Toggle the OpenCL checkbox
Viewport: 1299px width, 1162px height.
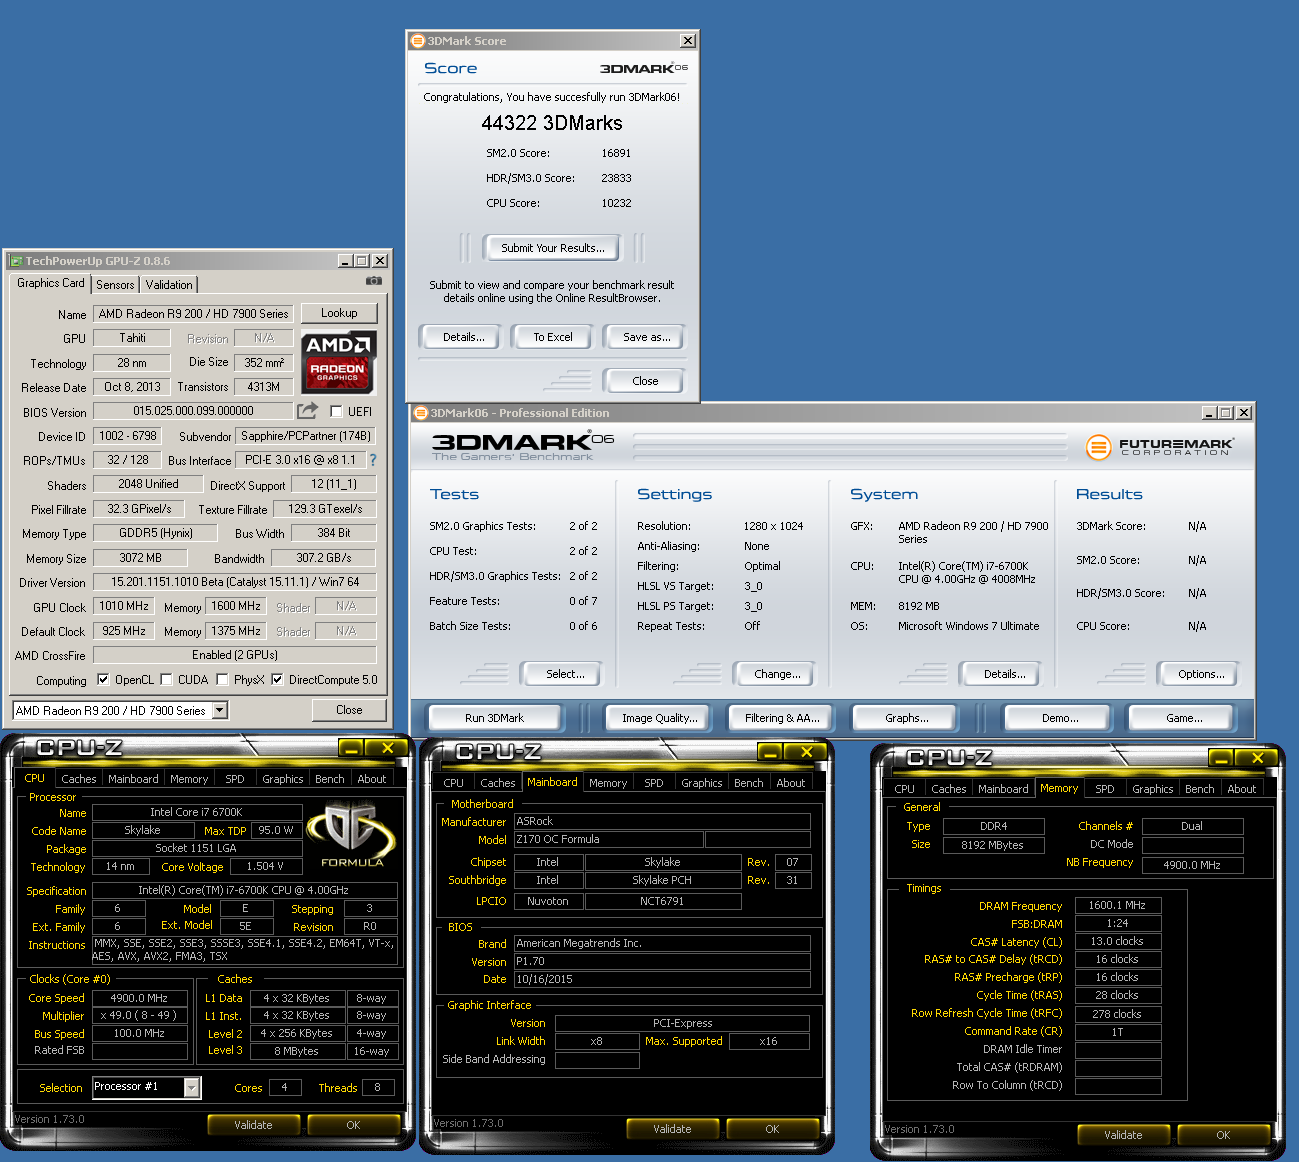click(102, 680)
